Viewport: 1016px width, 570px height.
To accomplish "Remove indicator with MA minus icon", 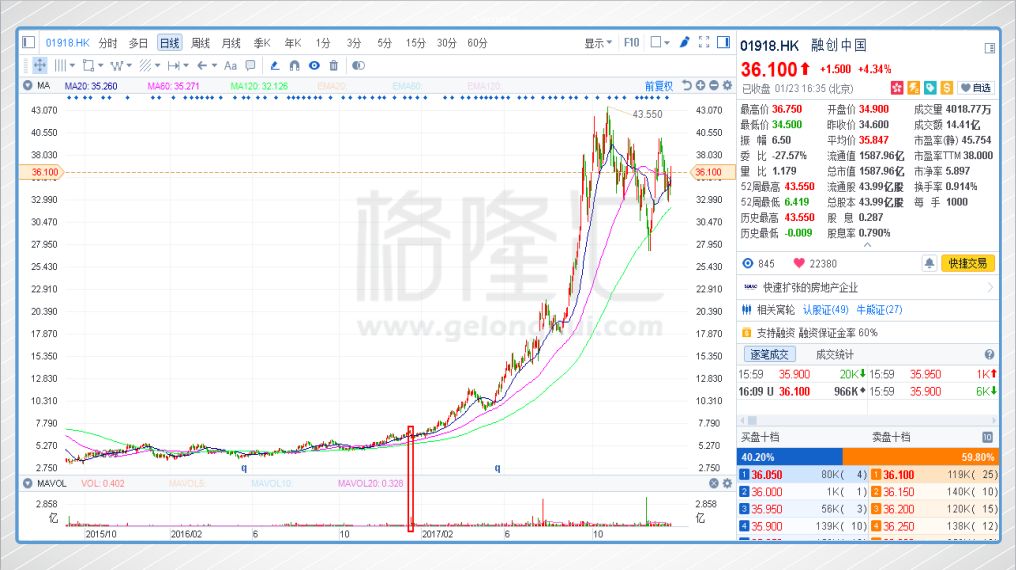I will 713,86.
